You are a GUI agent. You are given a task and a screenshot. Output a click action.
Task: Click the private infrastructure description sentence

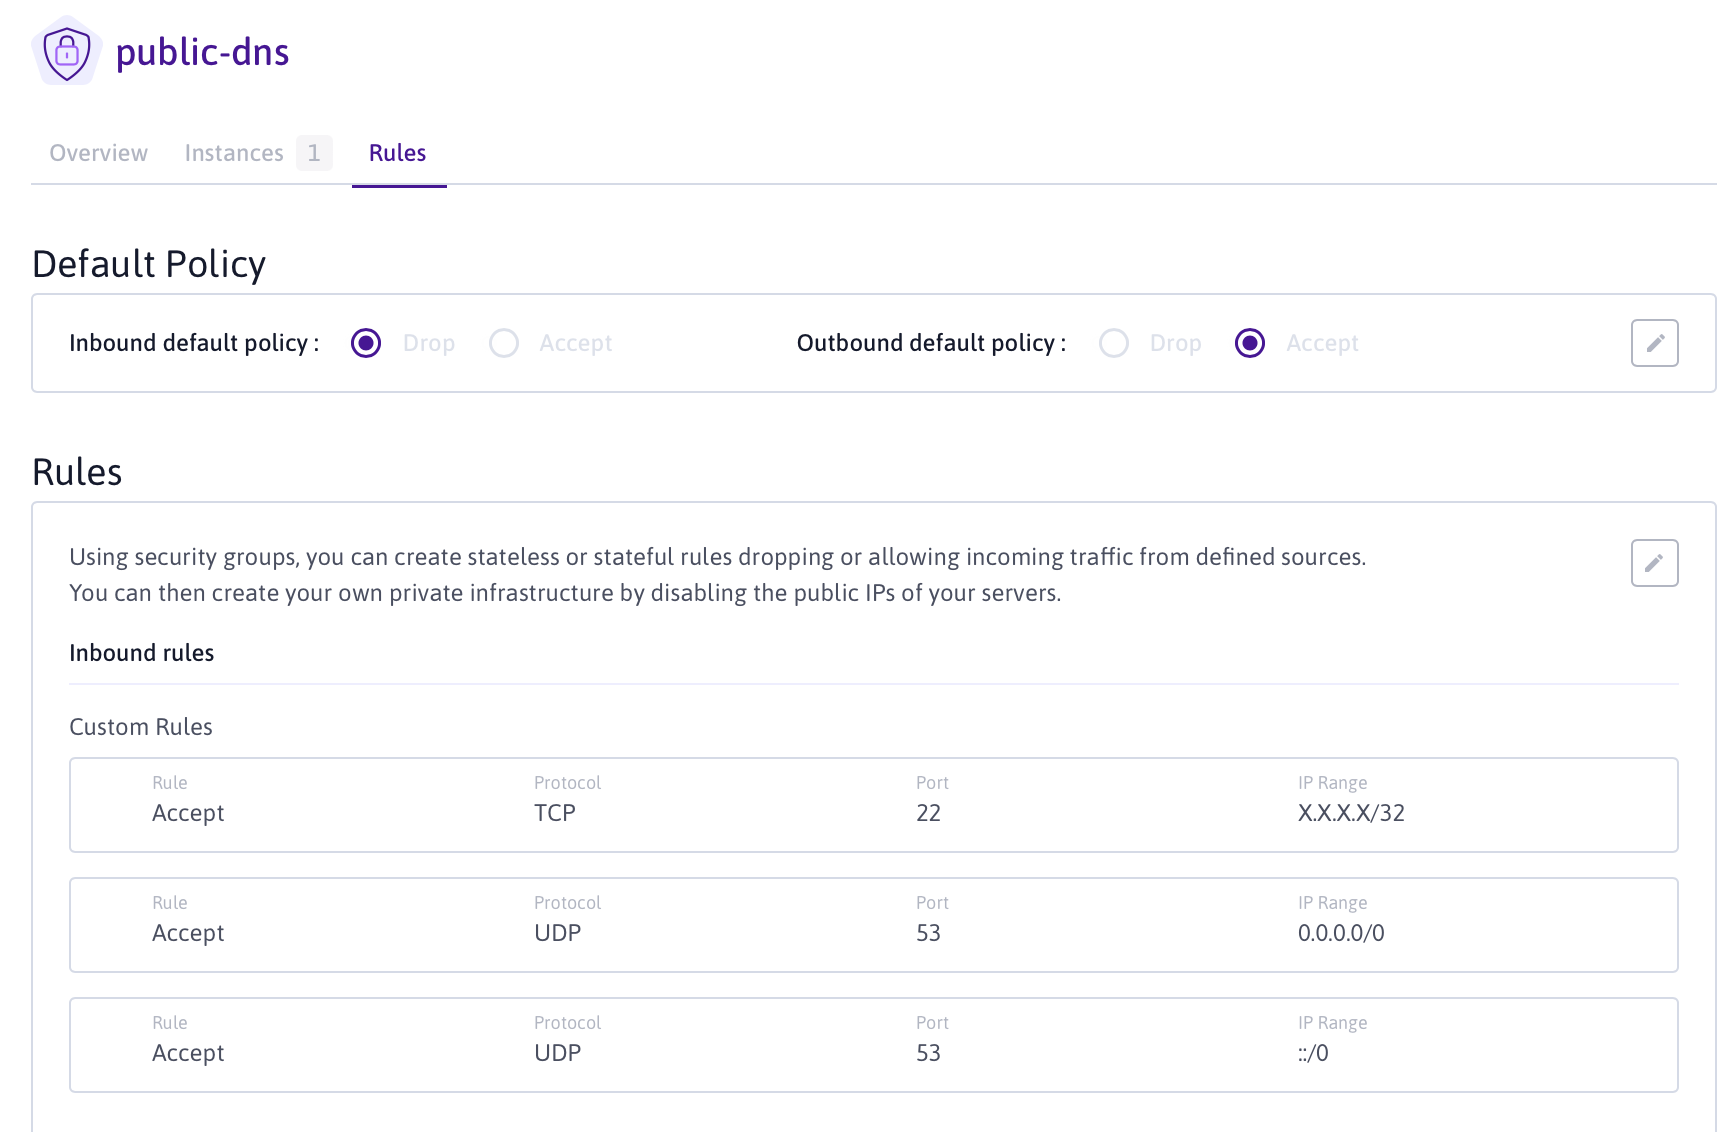coord(565,593)
